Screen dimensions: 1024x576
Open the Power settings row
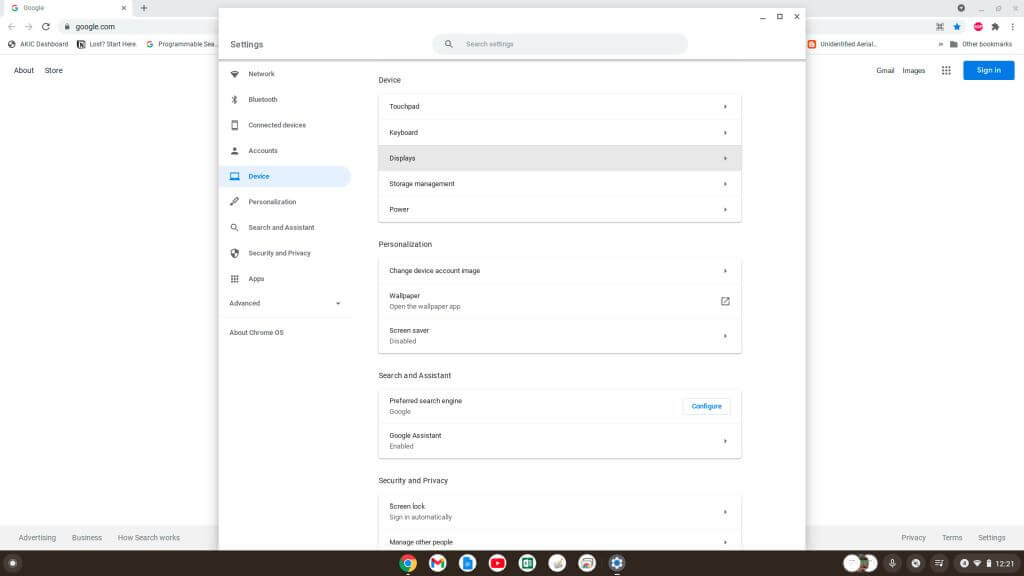[x=560, y=210]
